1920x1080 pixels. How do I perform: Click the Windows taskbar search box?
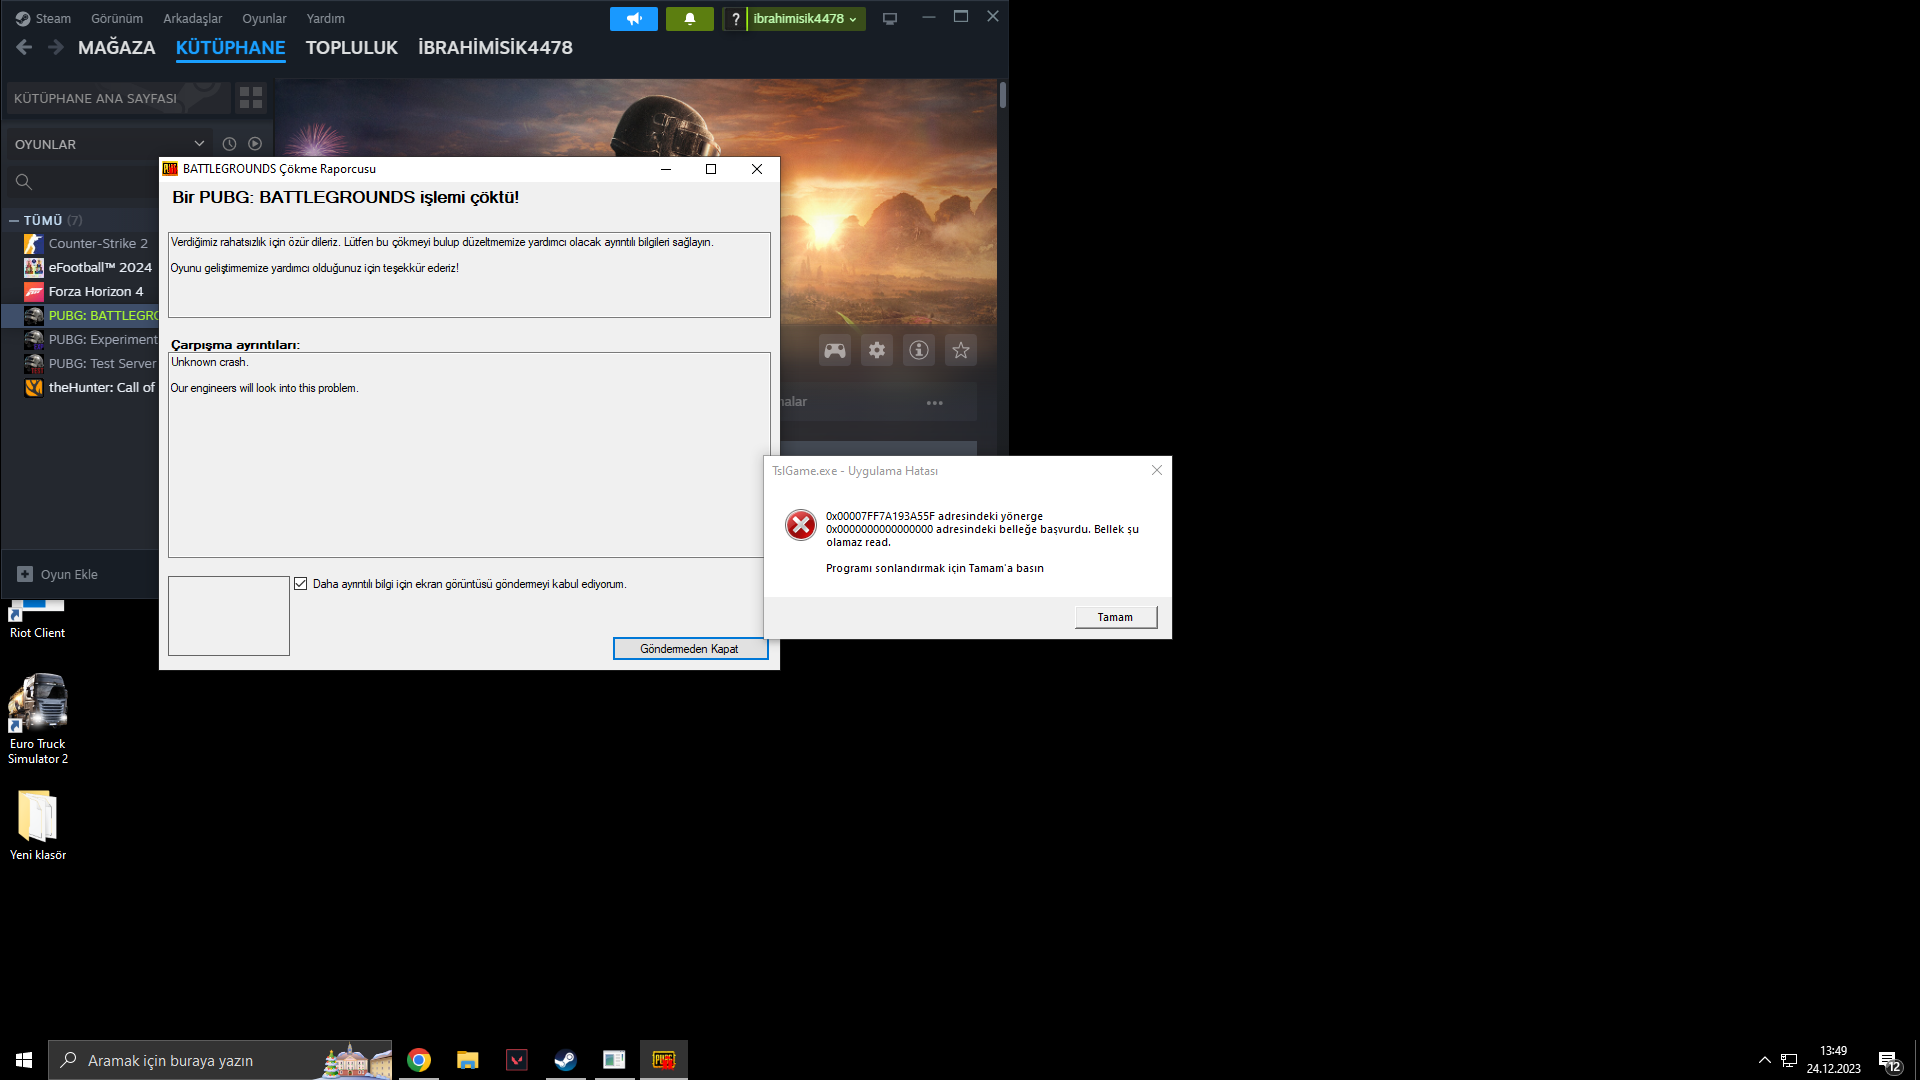[220, 1060]
